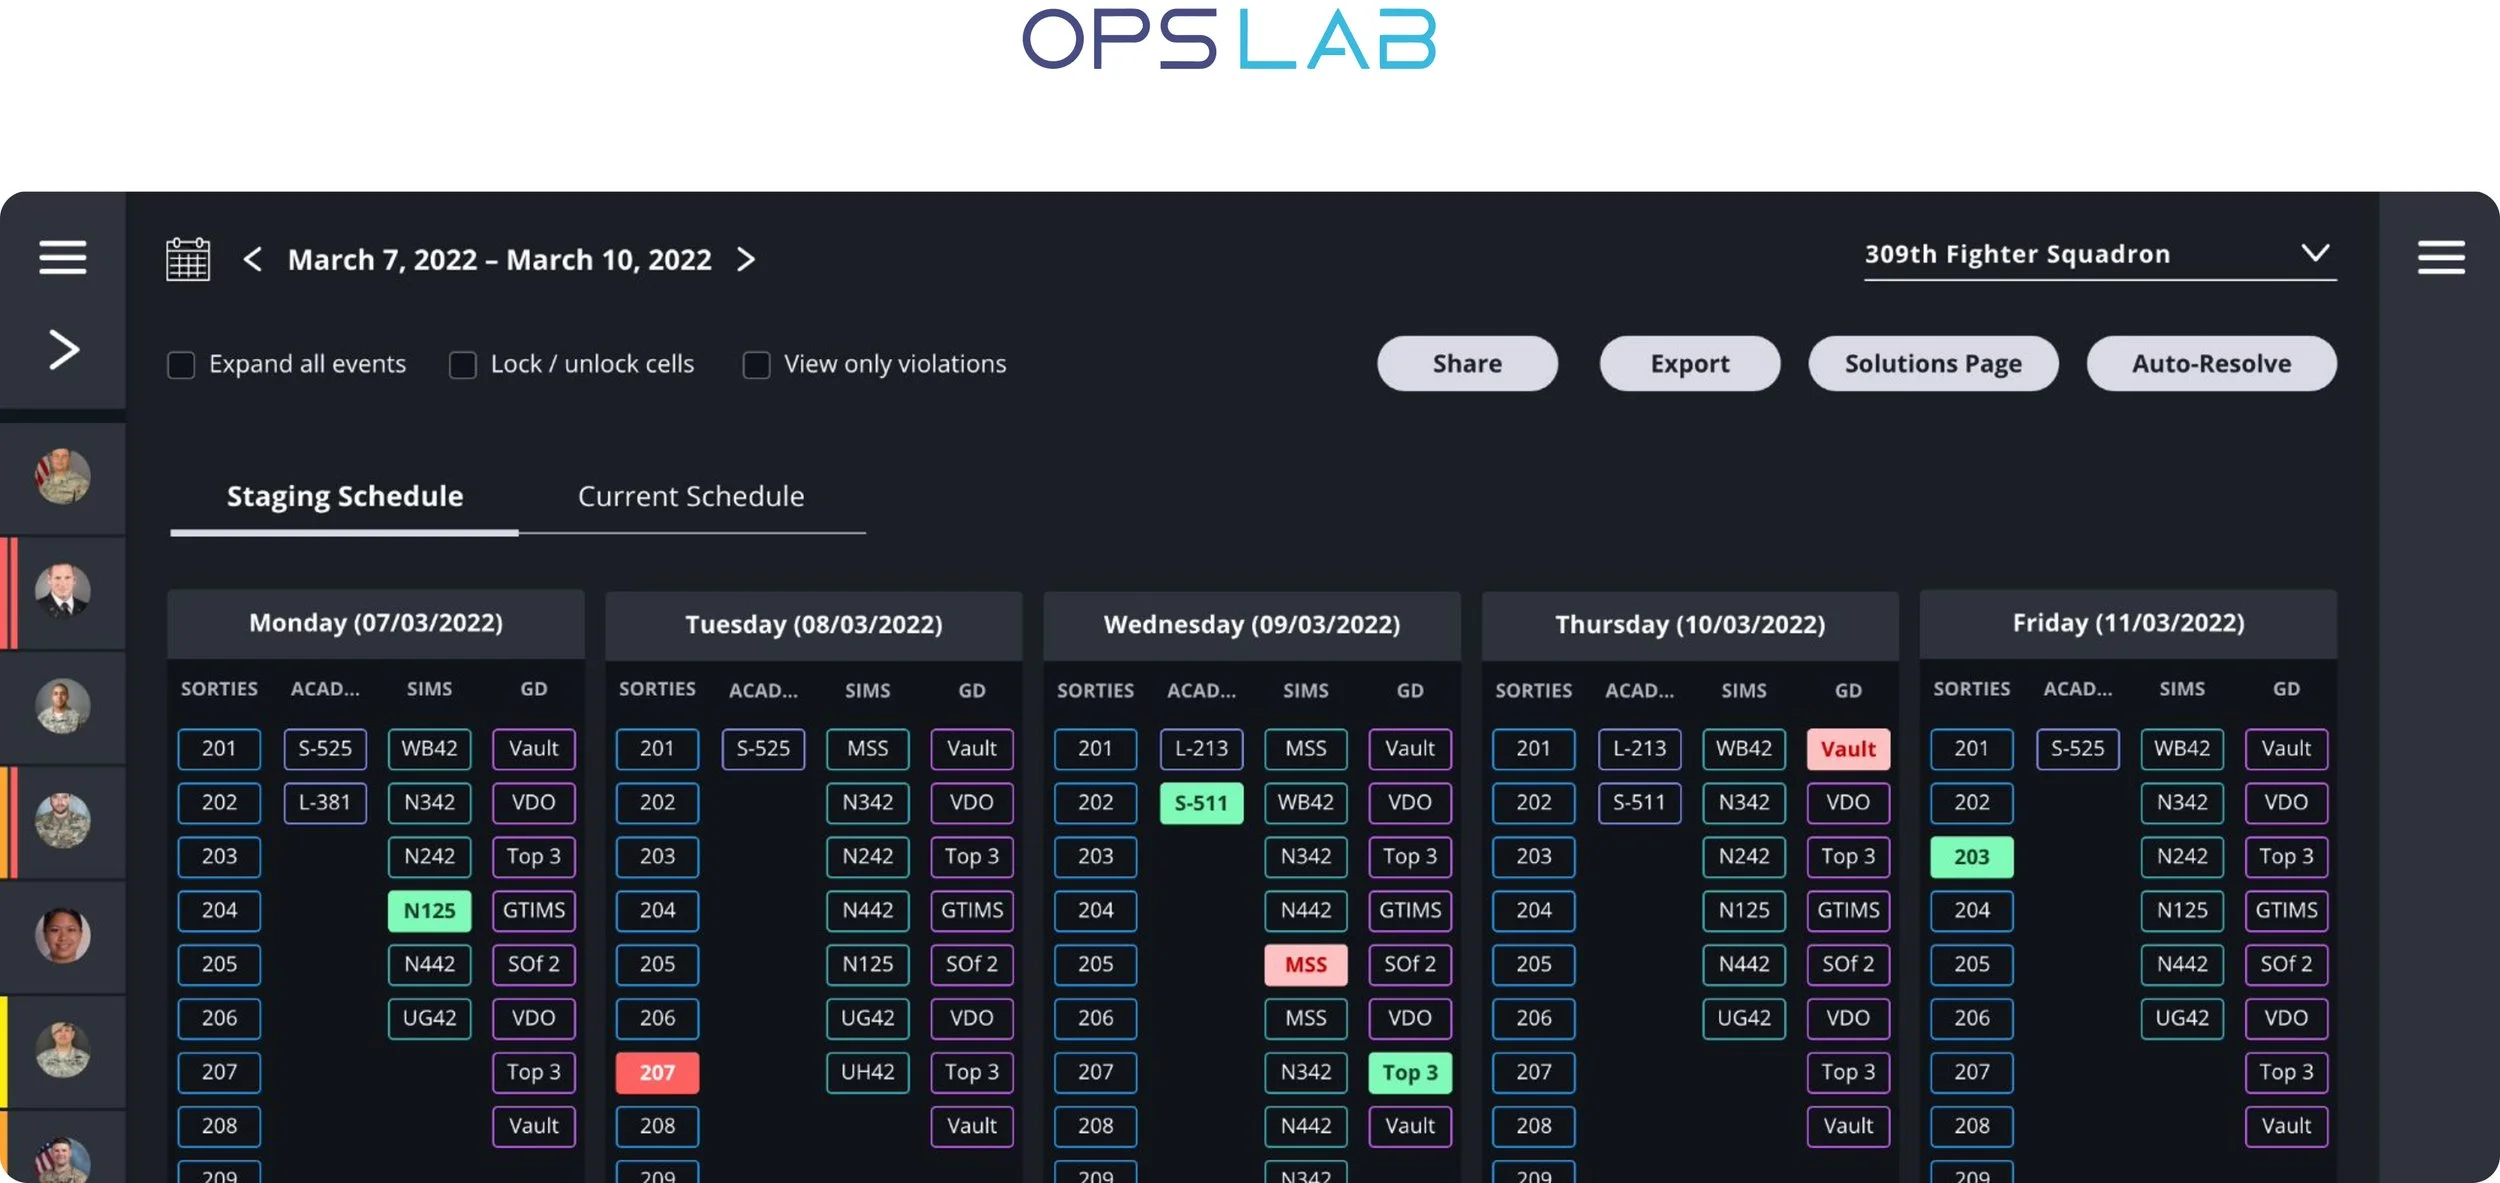Select the green Top 3 cell on Wednesday
Screen dimensions: 2500x1183
[1410, 1073]
